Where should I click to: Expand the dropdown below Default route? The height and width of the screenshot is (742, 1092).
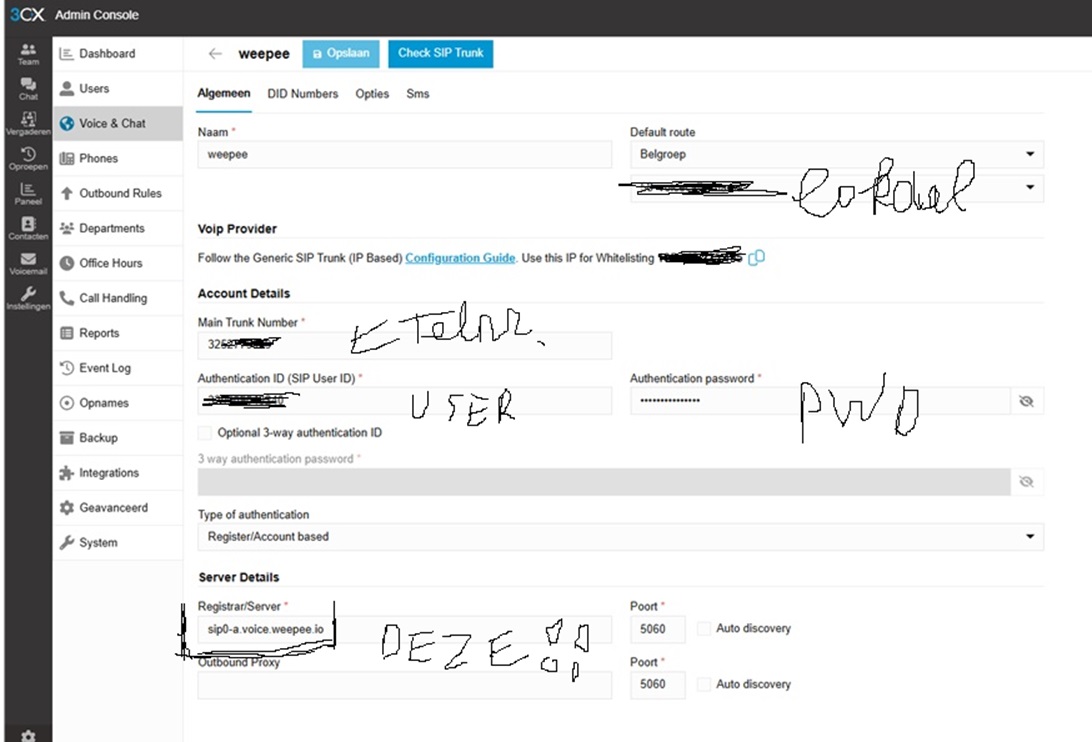(836, 187)
